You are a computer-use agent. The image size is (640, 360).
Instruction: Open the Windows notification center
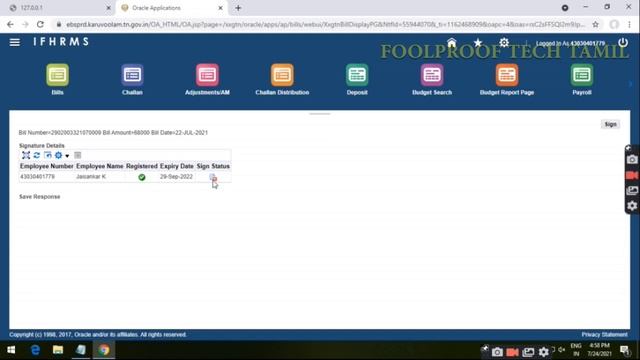tap(624, 350)
